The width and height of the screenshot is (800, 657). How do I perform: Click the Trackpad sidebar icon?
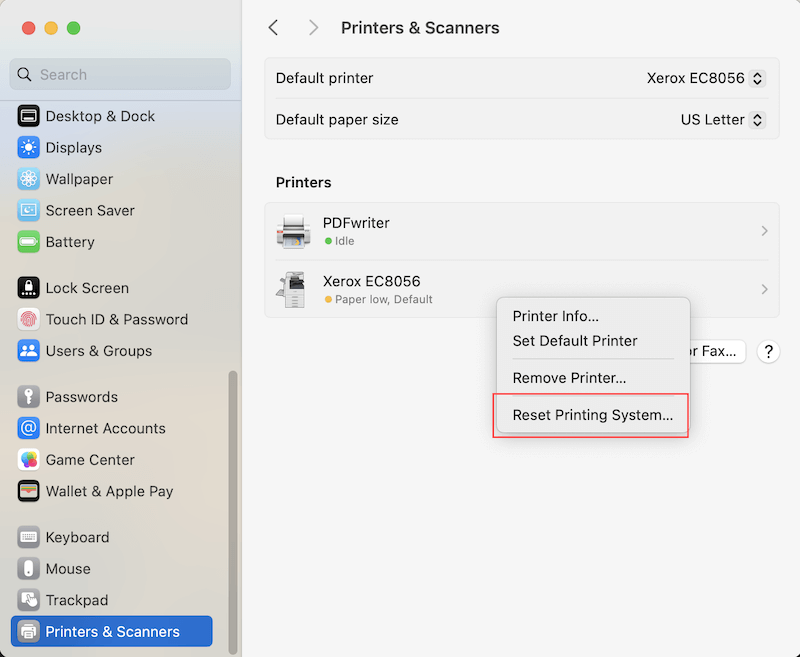pos(27,600)
